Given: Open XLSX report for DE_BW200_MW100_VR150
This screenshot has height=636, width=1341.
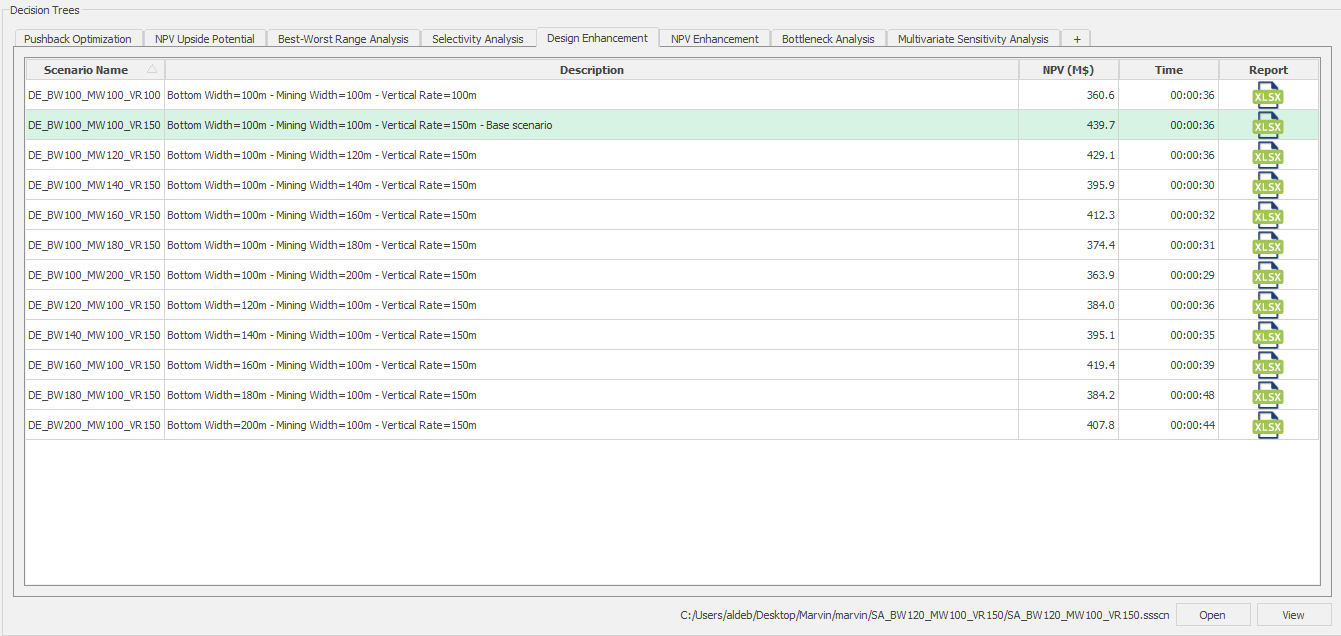Looking at the screenshot, I should pos(1267,425).
